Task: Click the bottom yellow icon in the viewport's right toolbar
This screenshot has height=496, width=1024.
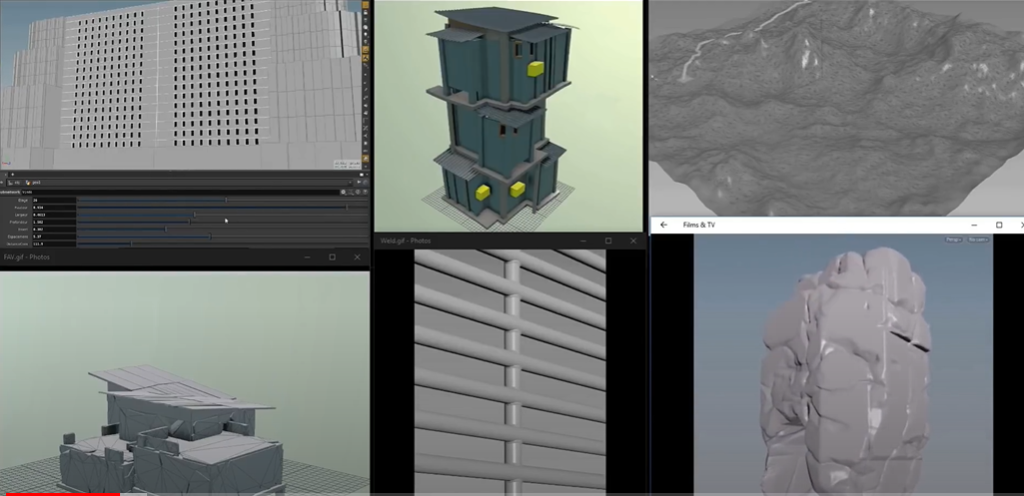Action: [366, 155]
